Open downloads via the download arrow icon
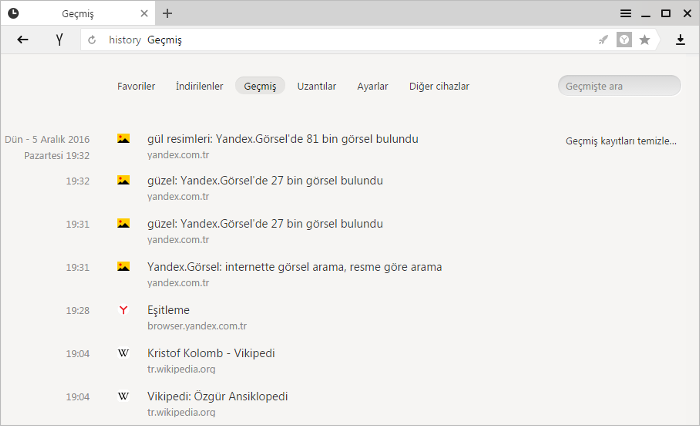This screenshot has height=426, width=700. [680, 40]
